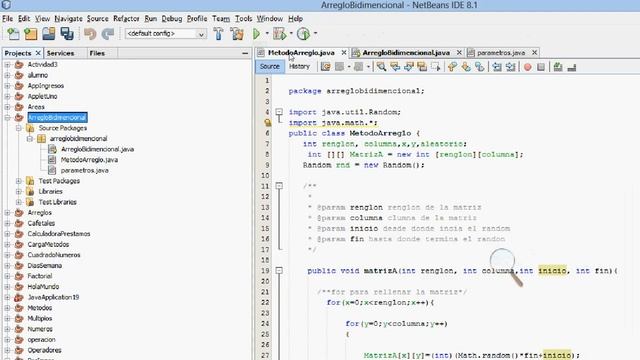Click the Shift Line Left icon
The height and width of the screenshot is (360, 640).
pyautogui.click(x=497, y=67)
